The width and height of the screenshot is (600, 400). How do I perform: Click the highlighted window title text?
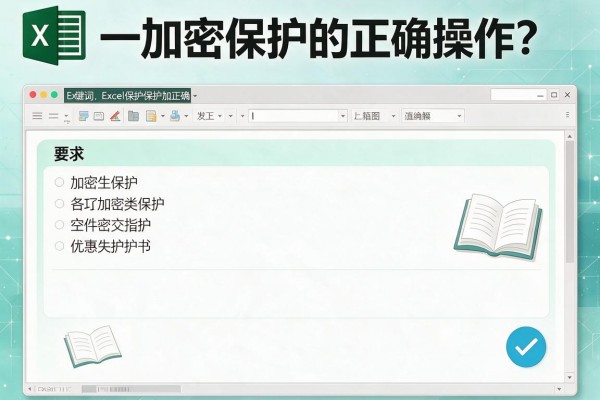pyautogui.click(x=127, y=95)
